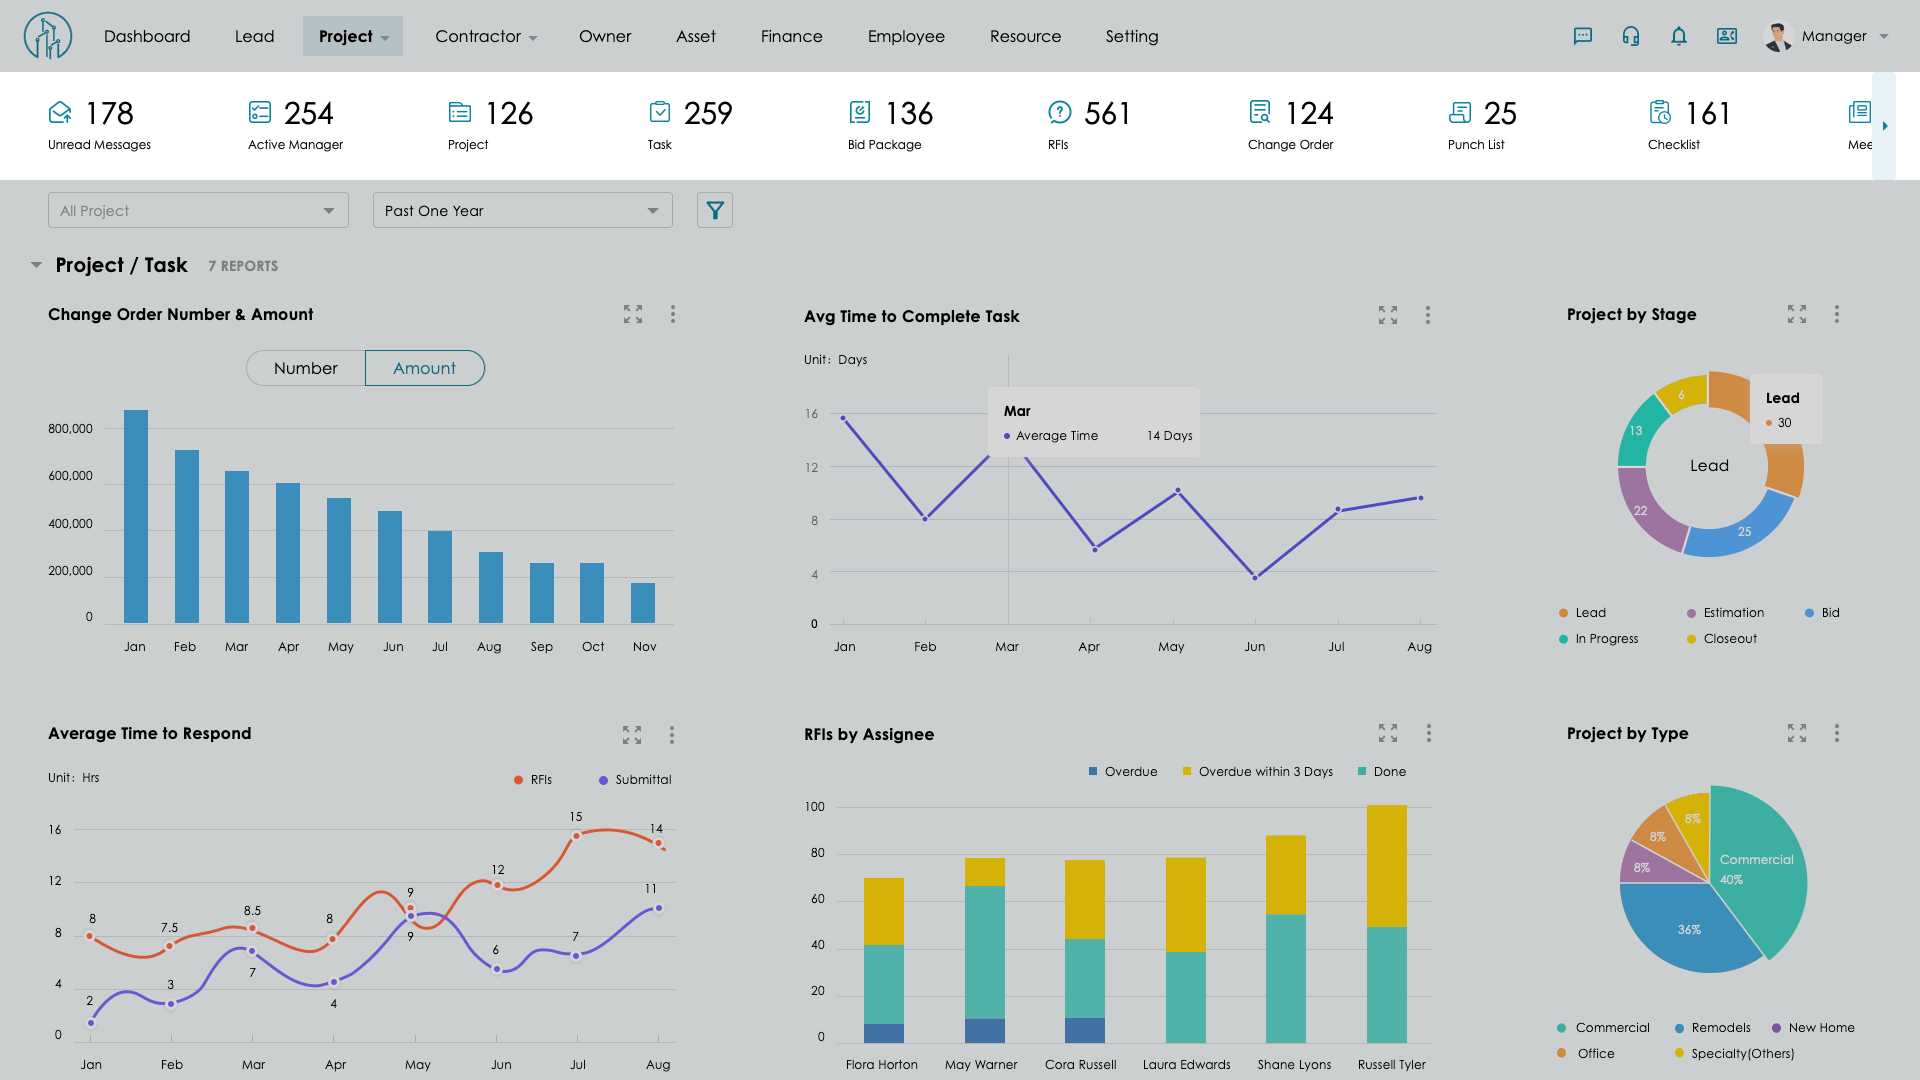Viewport: 1920px width, 1080px height.
Task: Switch chart to Number view
Action: [306, 368]
